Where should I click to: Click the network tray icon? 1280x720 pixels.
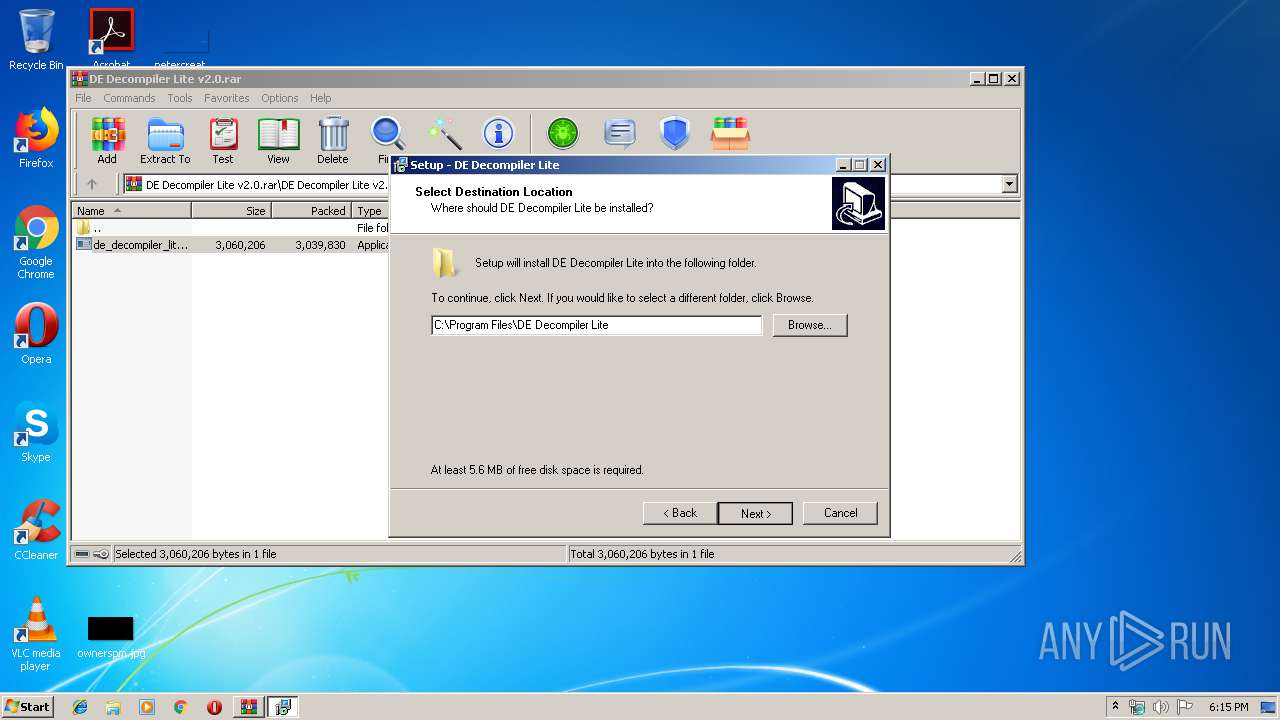point(1137,707)
